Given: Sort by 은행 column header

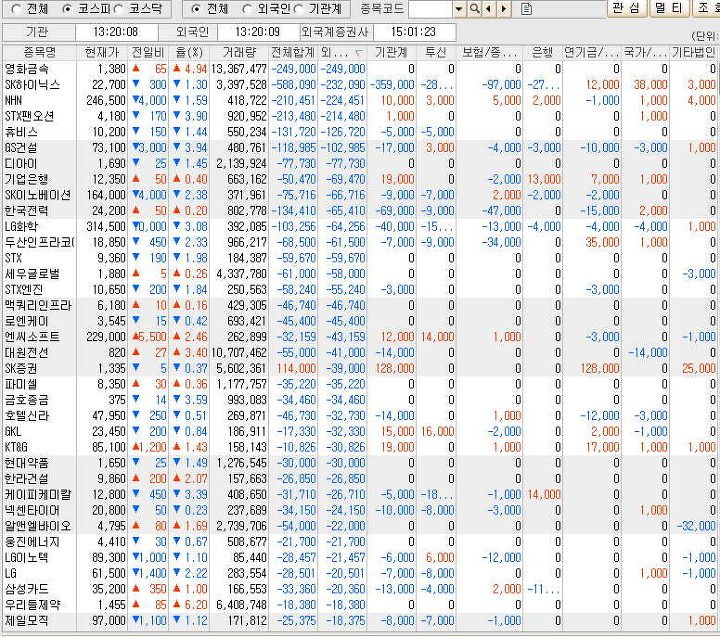Looking at the screenshot, I should click(x=542, y=52).
